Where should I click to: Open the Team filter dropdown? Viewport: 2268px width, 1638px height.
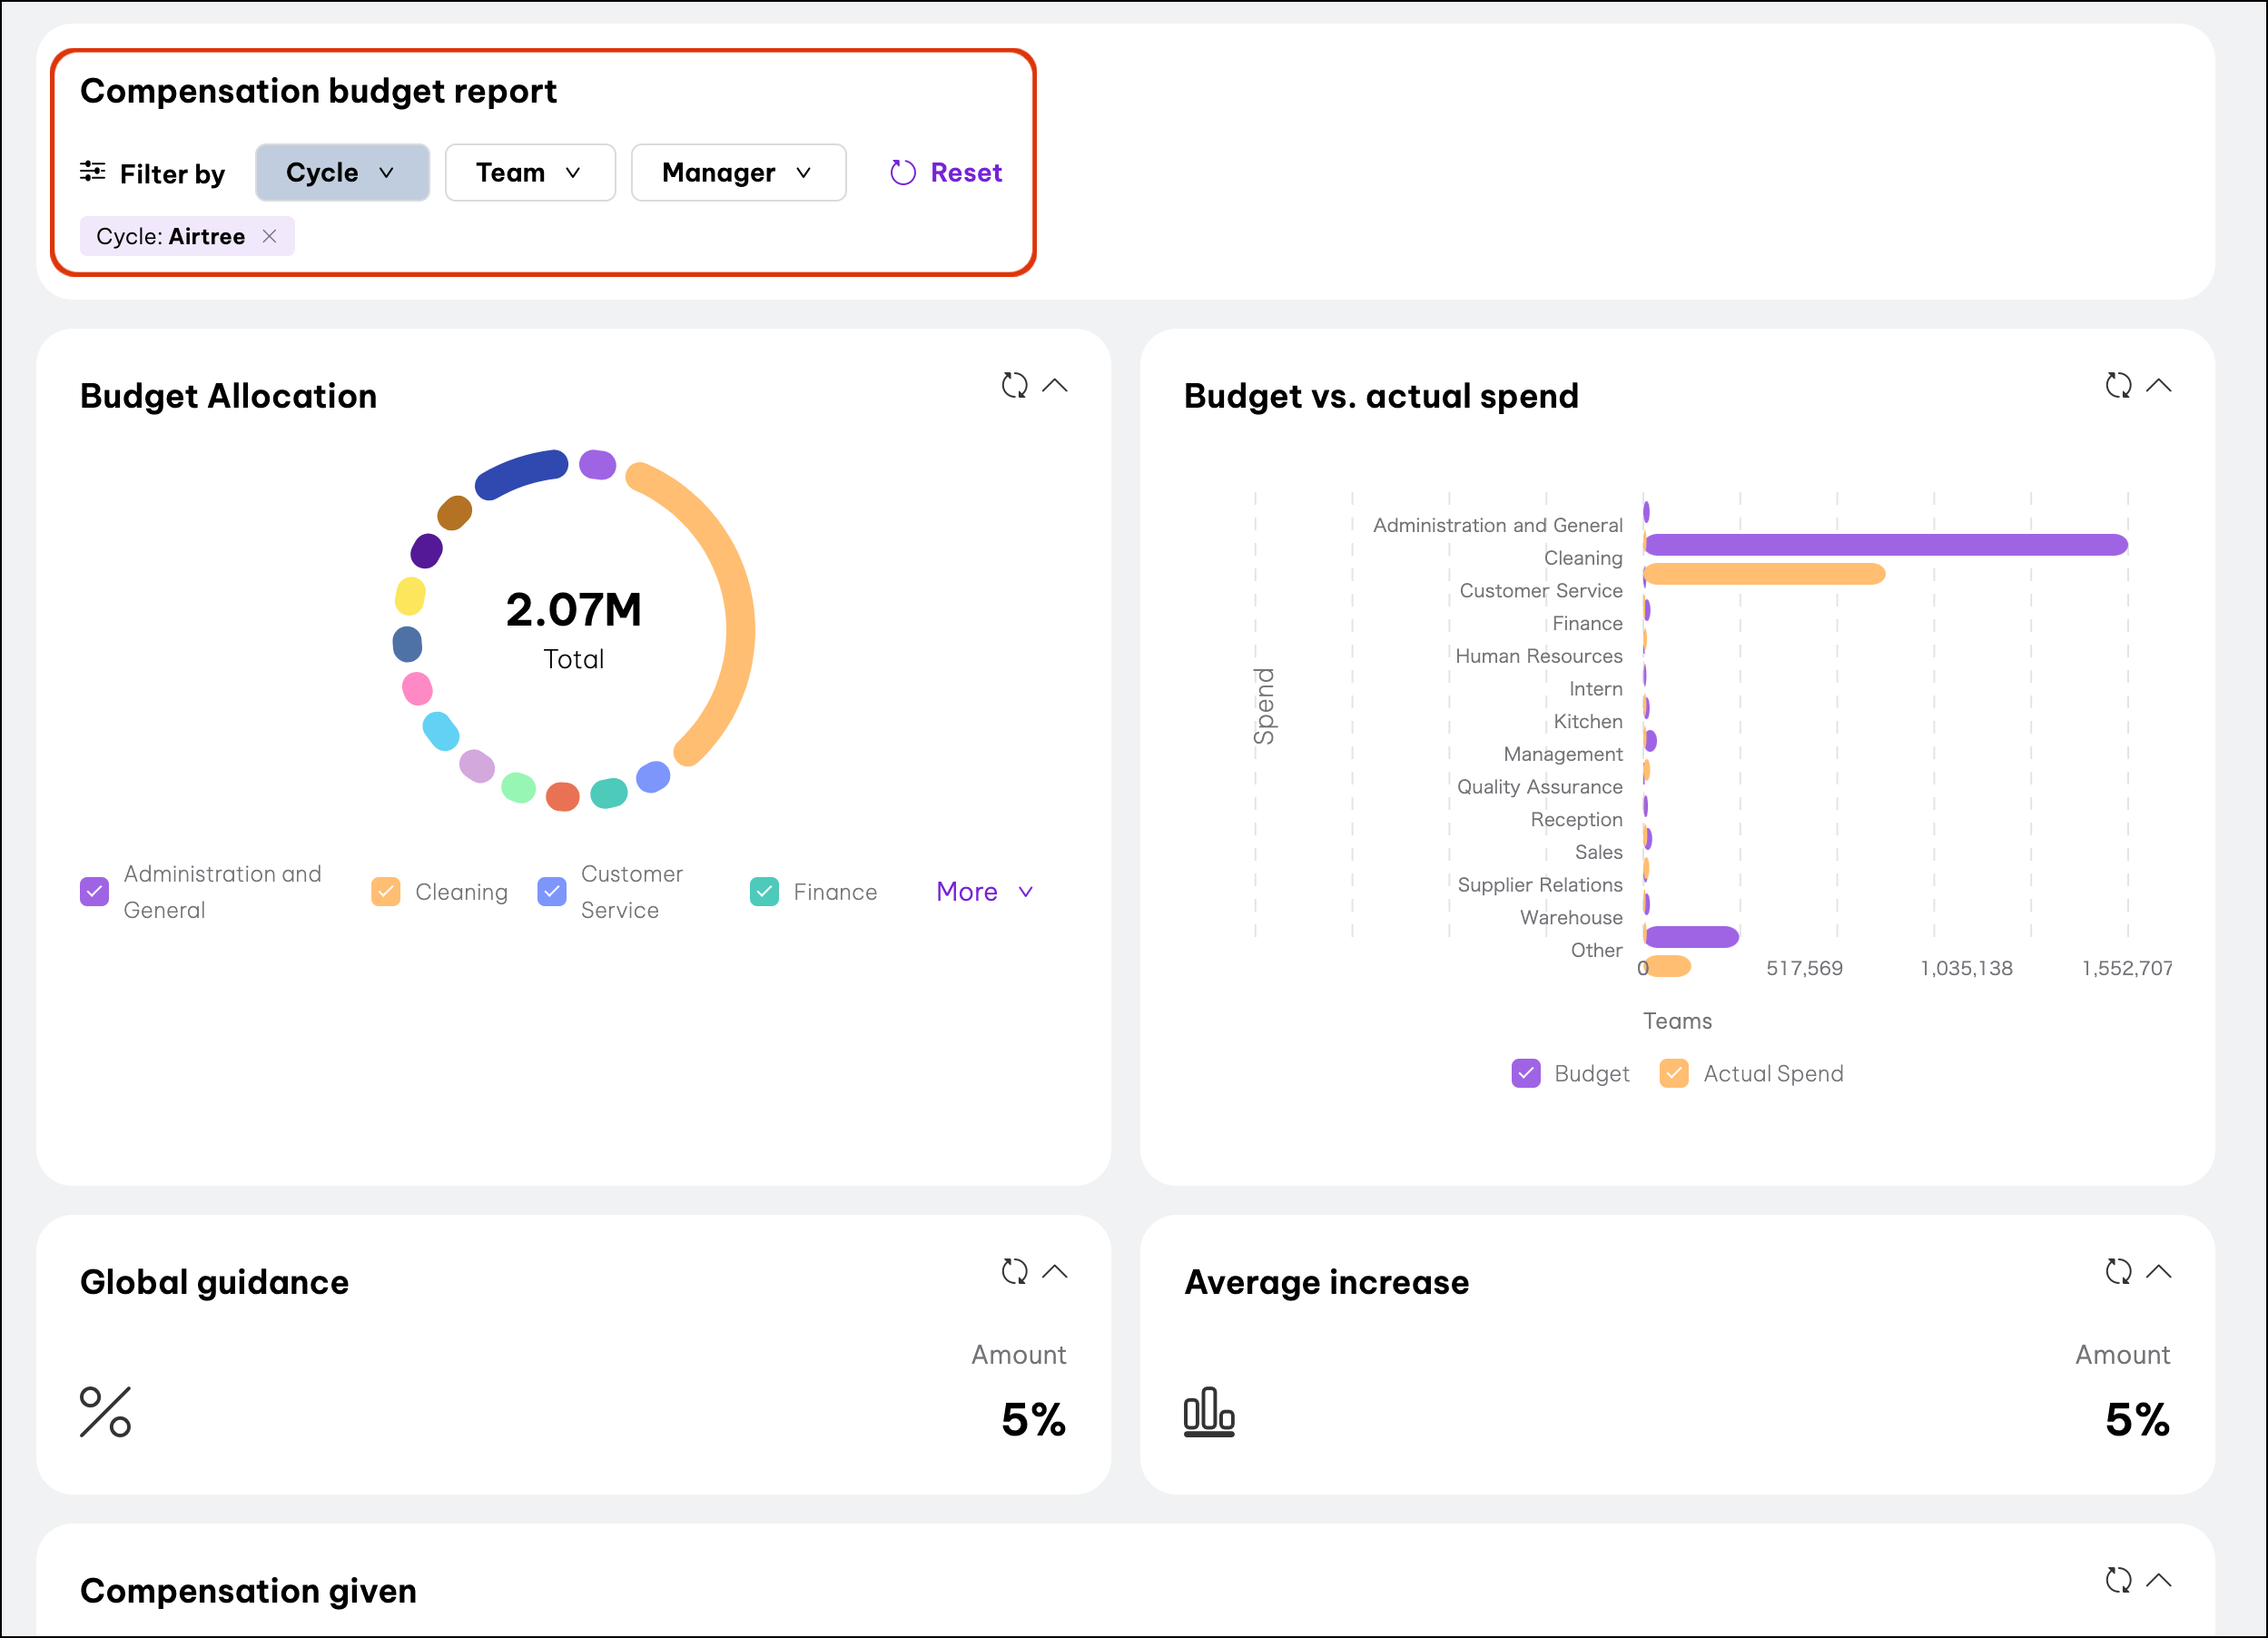pyautogui.click(x=529, y=172)
